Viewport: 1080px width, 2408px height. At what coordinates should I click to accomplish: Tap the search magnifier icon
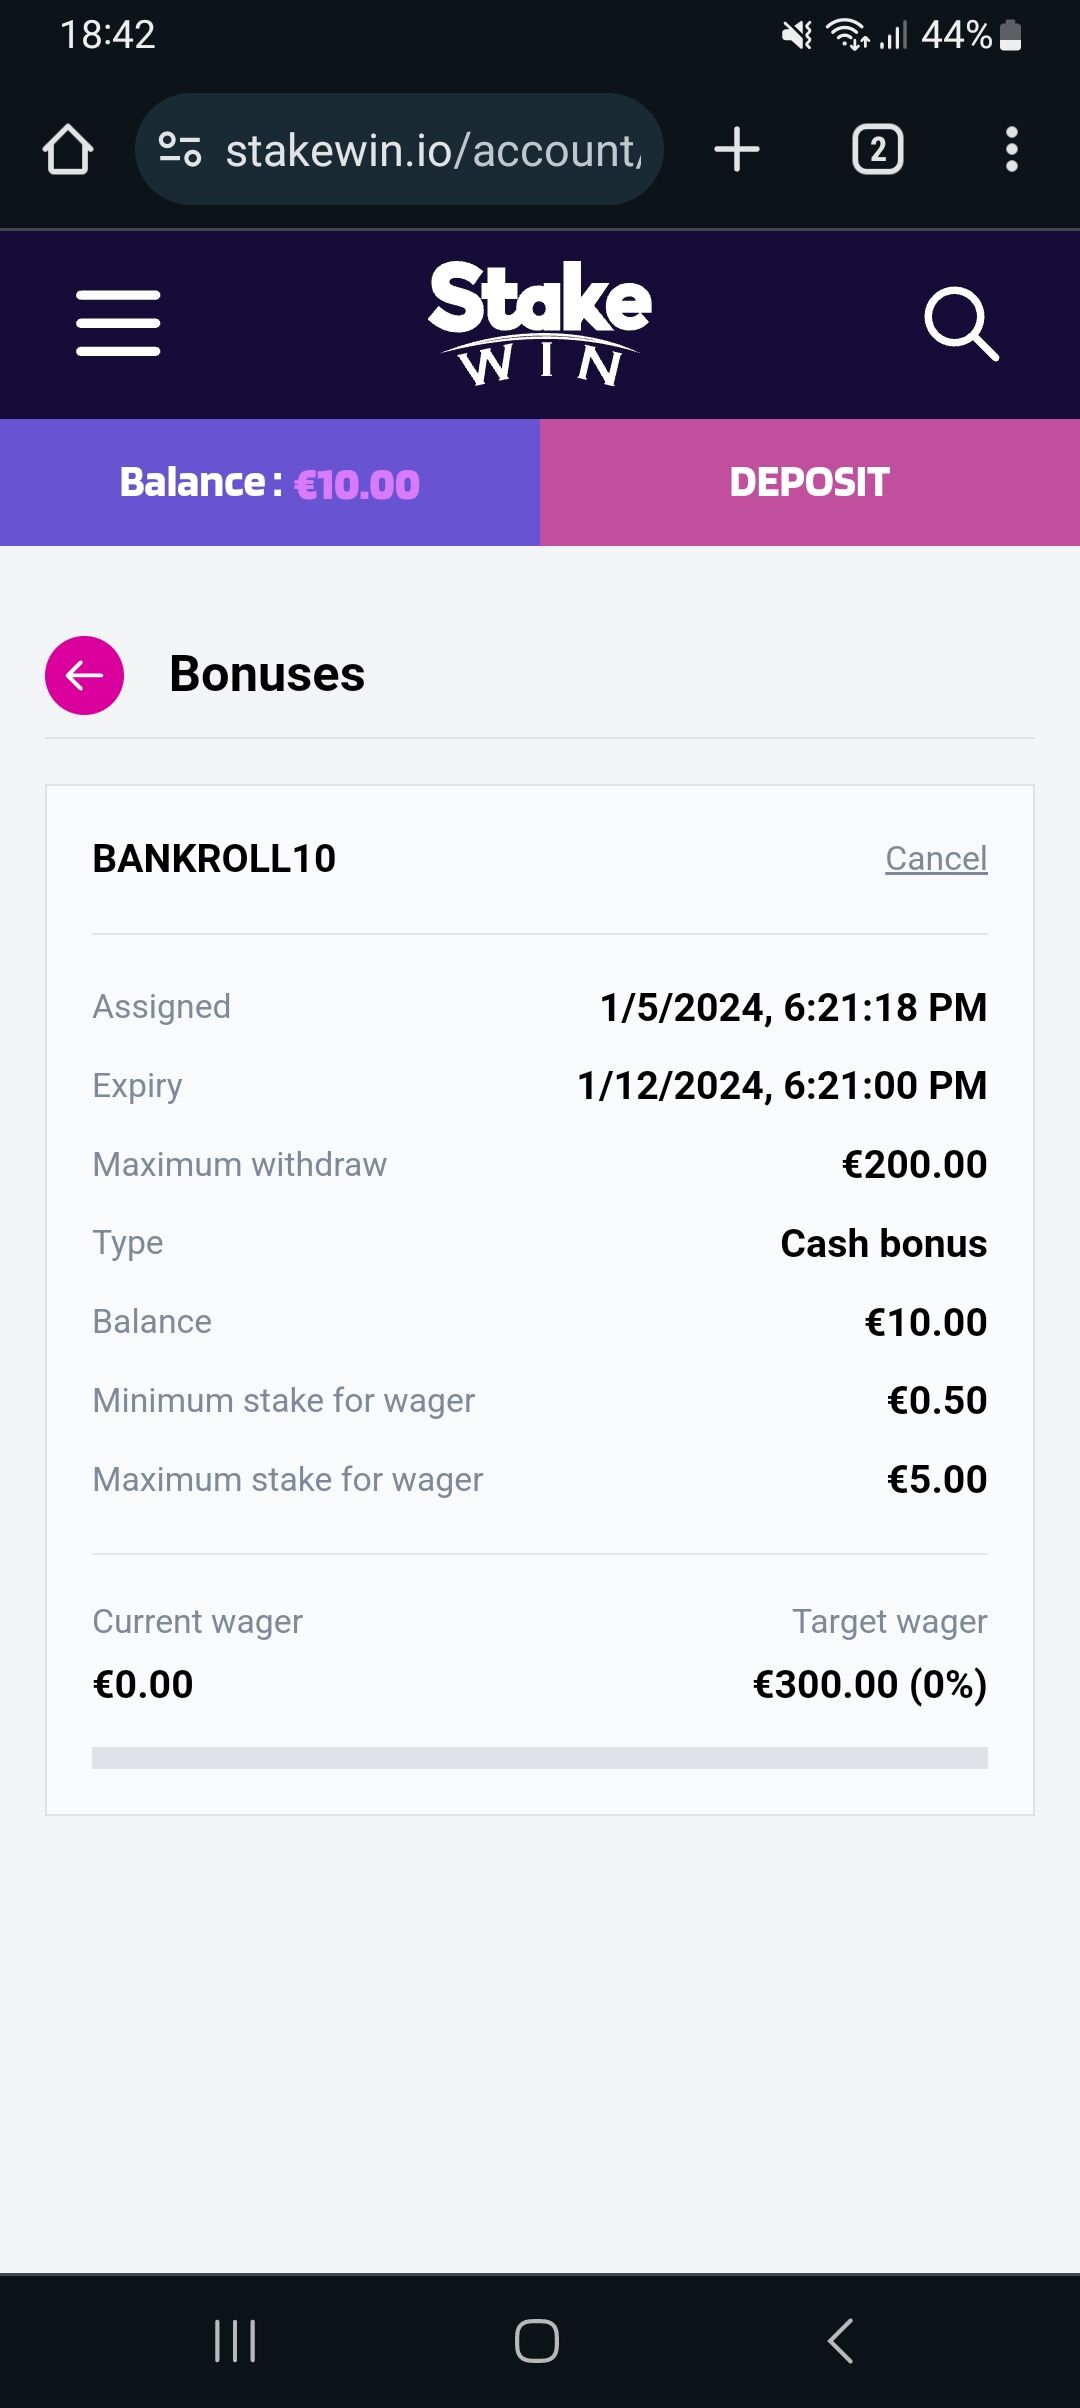961,323
